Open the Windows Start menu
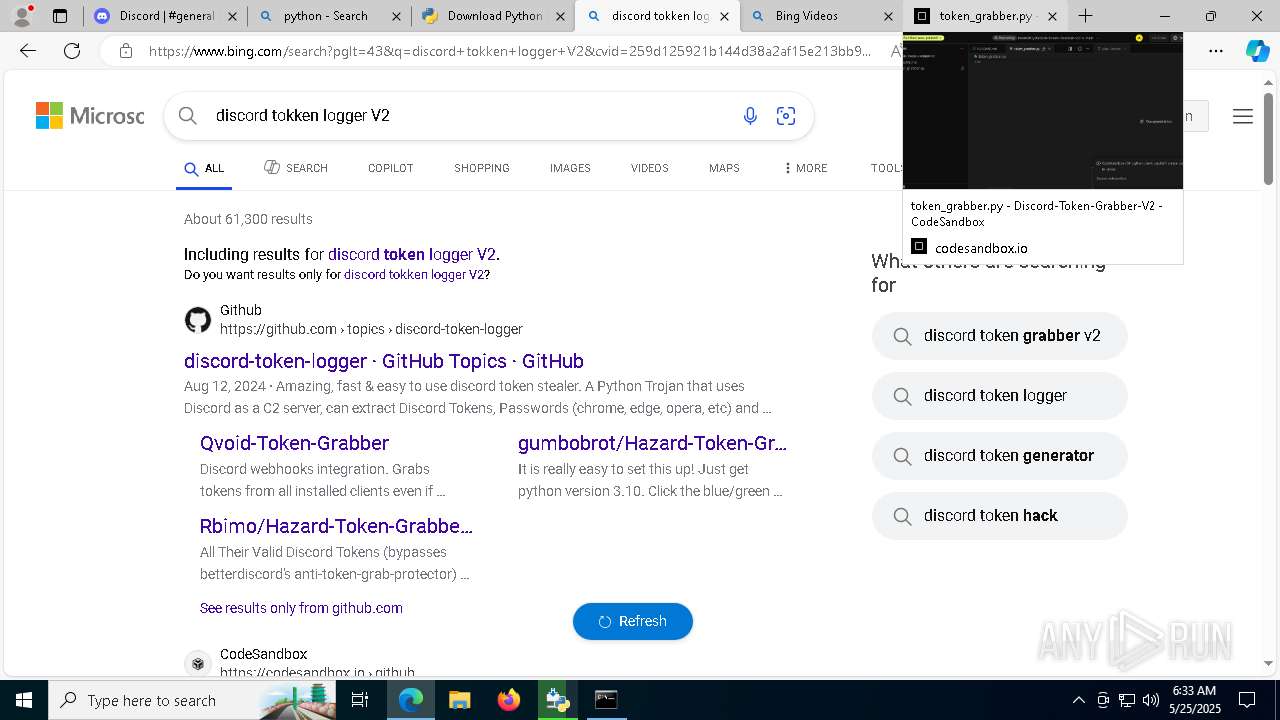 click(23, 700)
